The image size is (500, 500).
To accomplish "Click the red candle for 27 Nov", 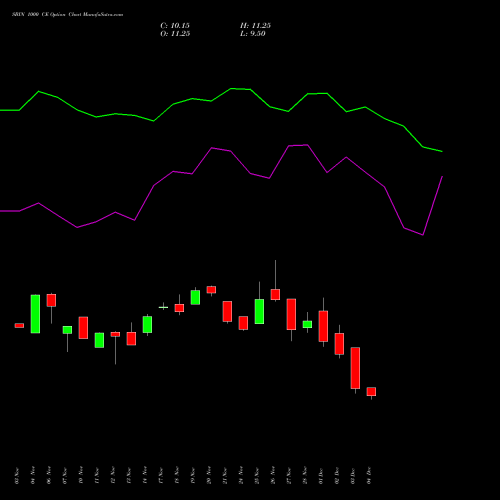I will point(291,314).
